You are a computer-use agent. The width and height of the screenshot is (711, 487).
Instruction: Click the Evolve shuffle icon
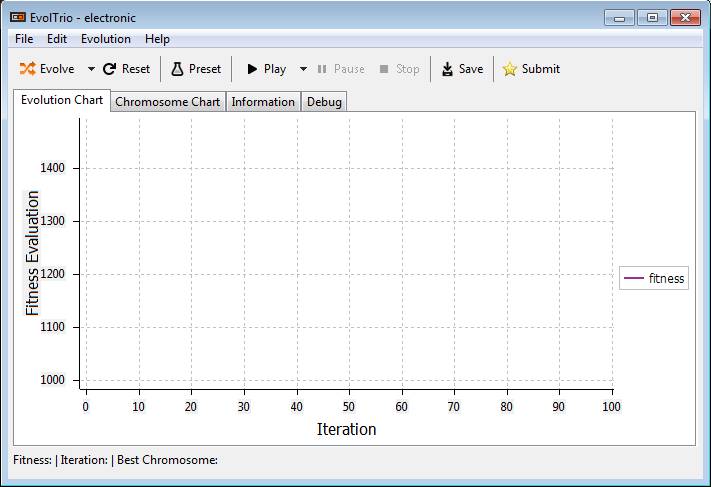[27, 69]
